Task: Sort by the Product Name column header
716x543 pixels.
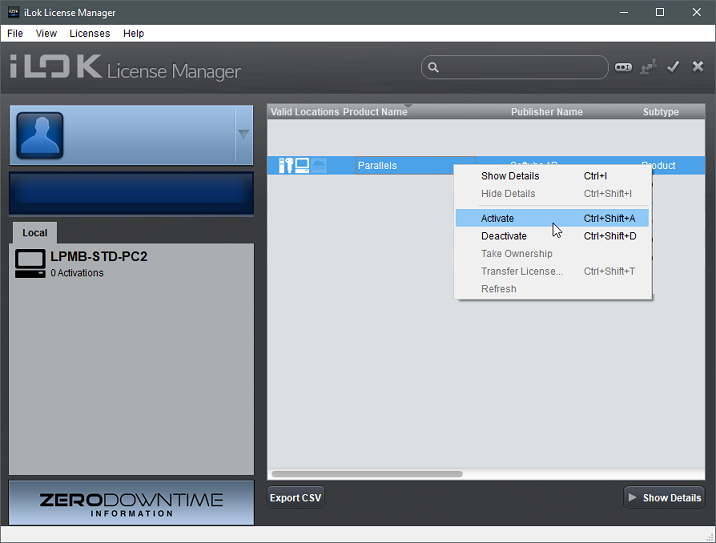Action: [x=375, y=112]
